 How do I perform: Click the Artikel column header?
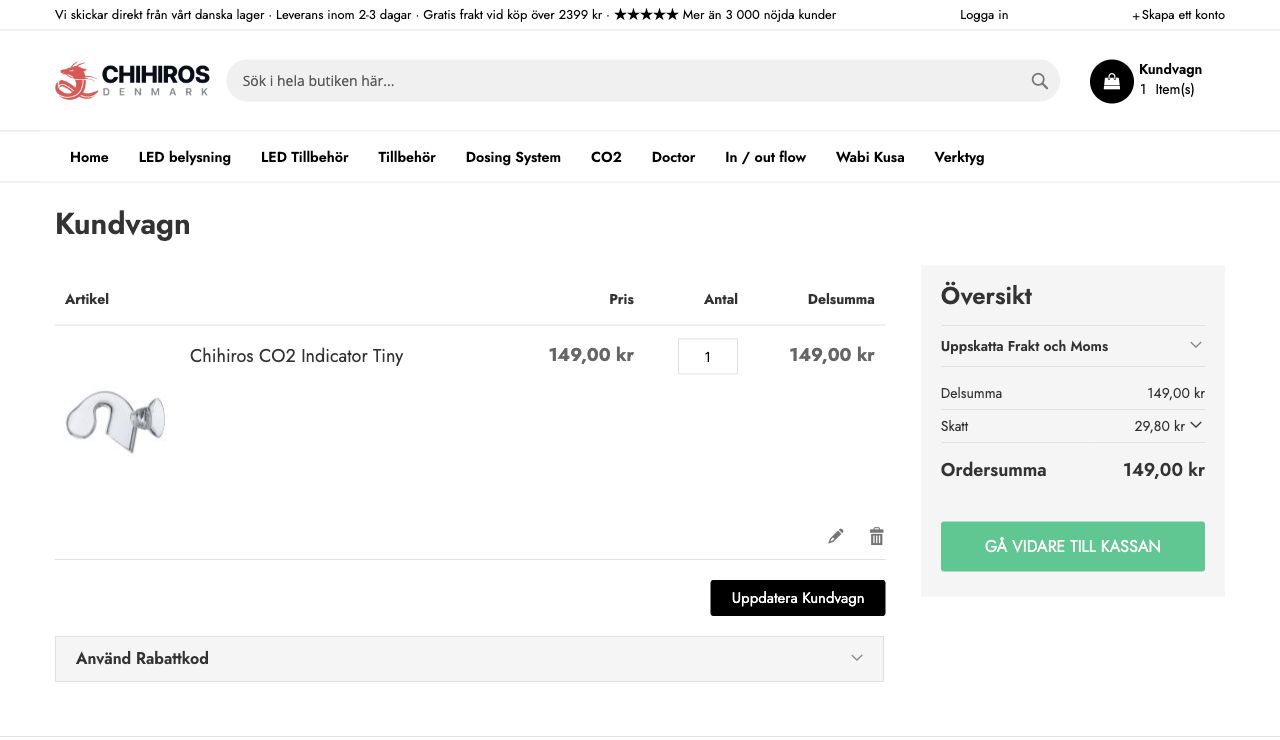87,299
